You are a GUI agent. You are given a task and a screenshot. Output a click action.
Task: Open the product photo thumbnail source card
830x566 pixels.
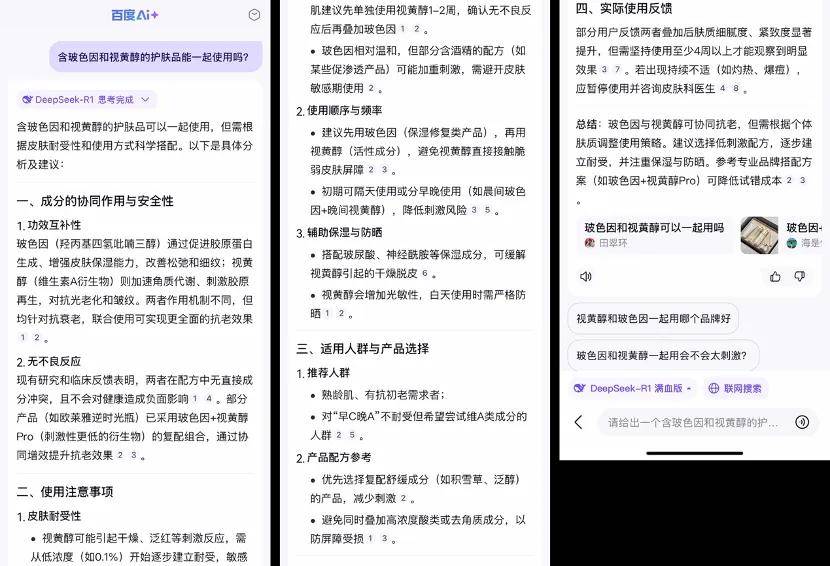click(x=759, y=235)
